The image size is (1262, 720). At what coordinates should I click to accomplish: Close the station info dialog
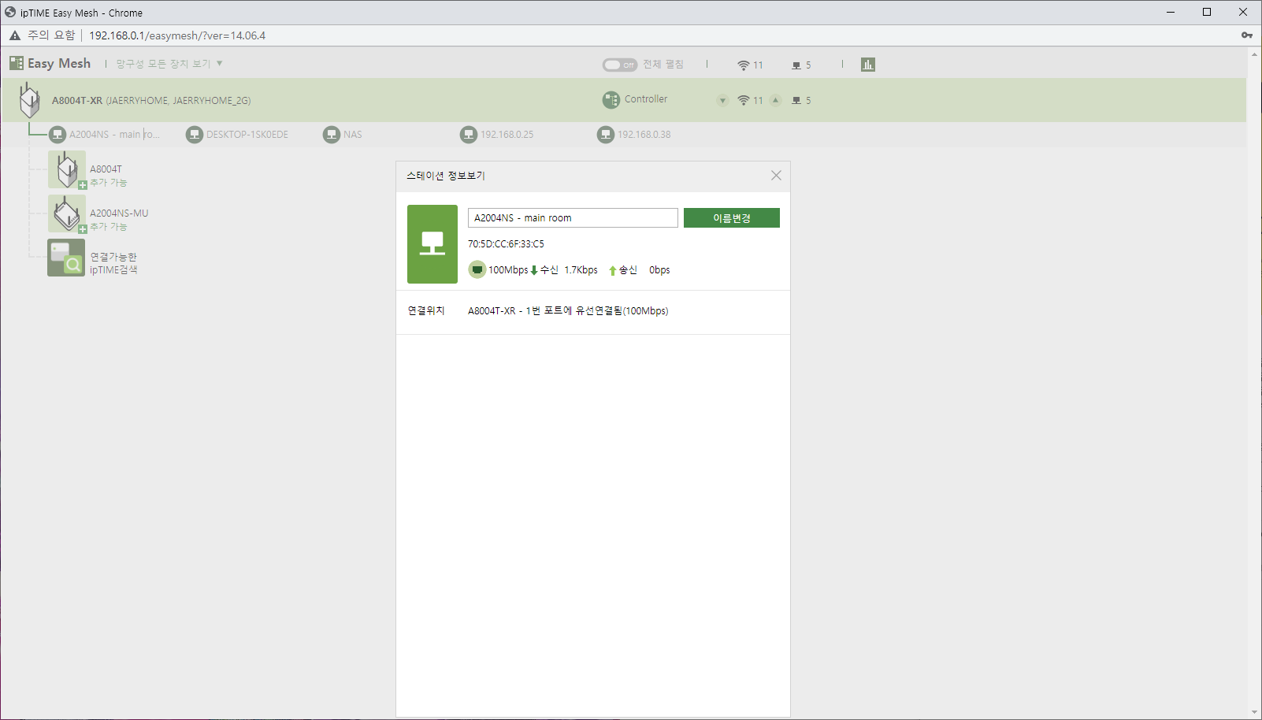coord(776,175)
